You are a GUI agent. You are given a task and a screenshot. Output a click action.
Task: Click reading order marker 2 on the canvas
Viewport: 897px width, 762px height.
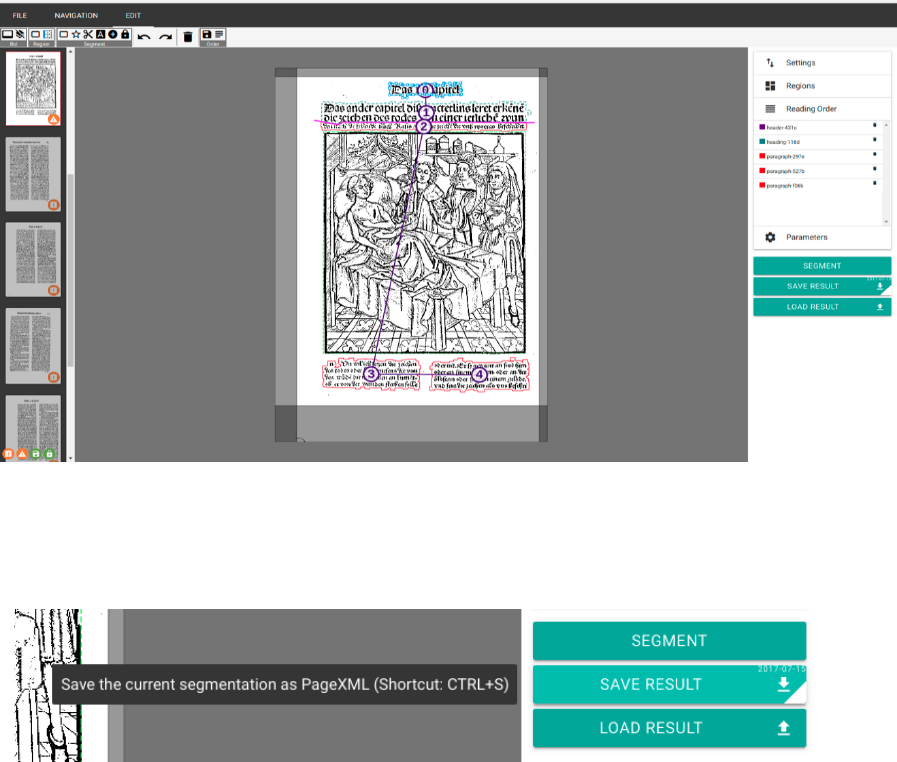(423, 126)
